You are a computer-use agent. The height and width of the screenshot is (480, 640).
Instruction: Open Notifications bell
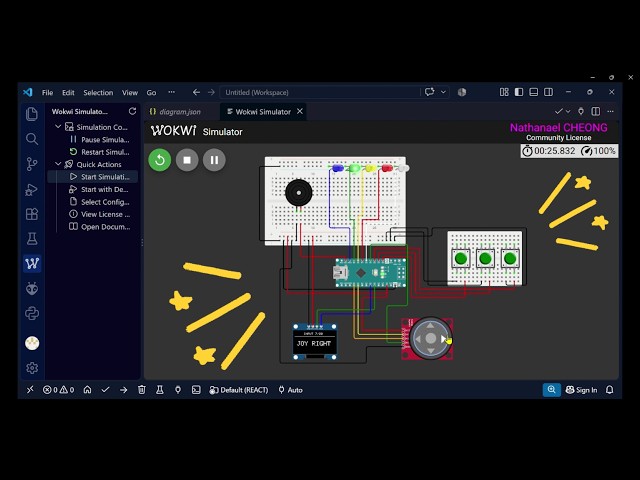609,390
